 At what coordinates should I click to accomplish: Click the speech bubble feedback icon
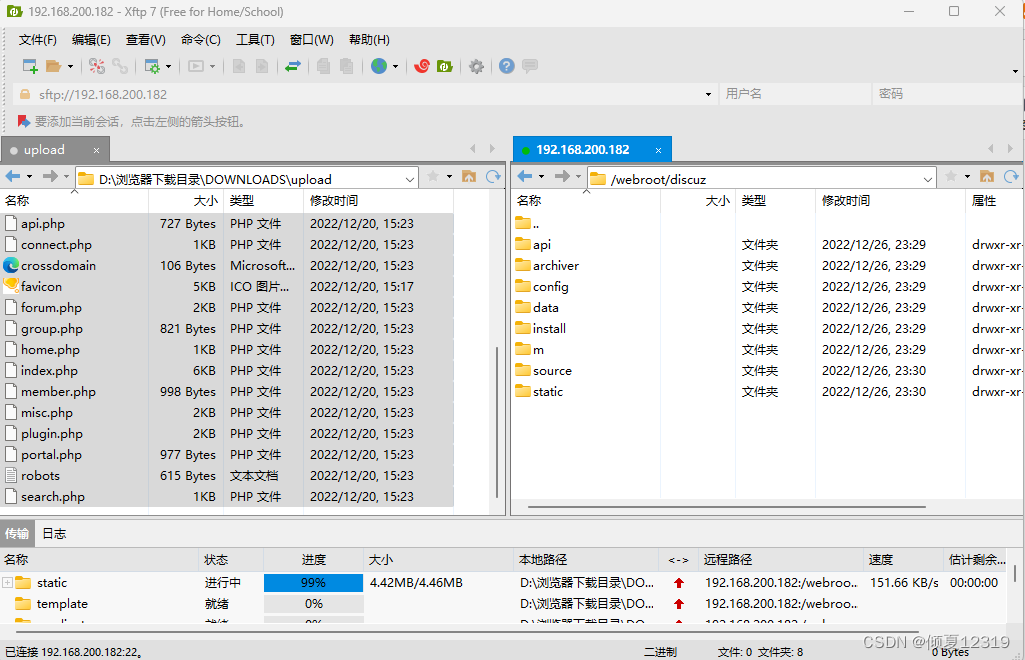click(530, 66)
